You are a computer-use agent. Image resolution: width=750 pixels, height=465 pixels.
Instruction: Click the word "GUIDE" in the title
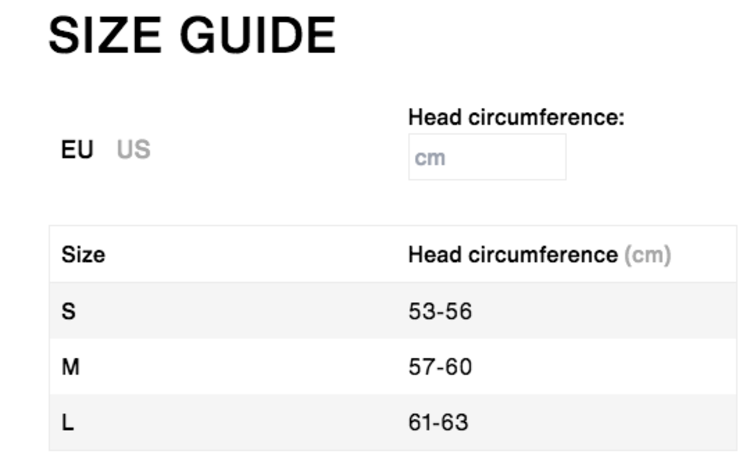pos(258,36)
